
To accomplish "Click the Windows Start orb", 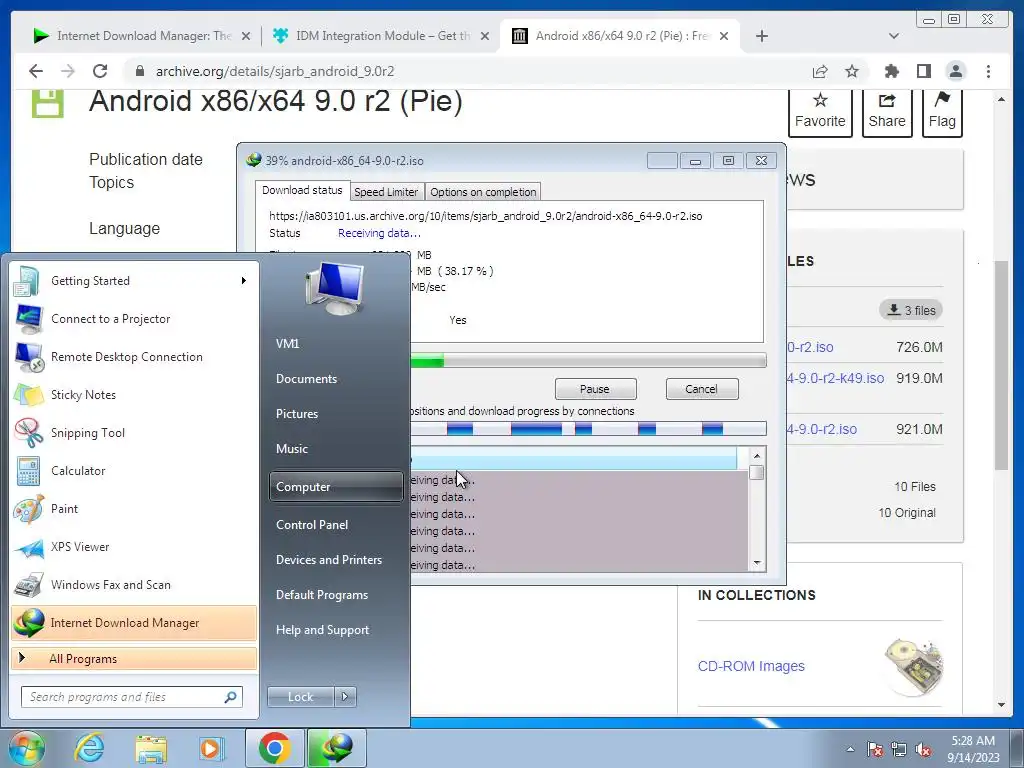I will [27, 748].
